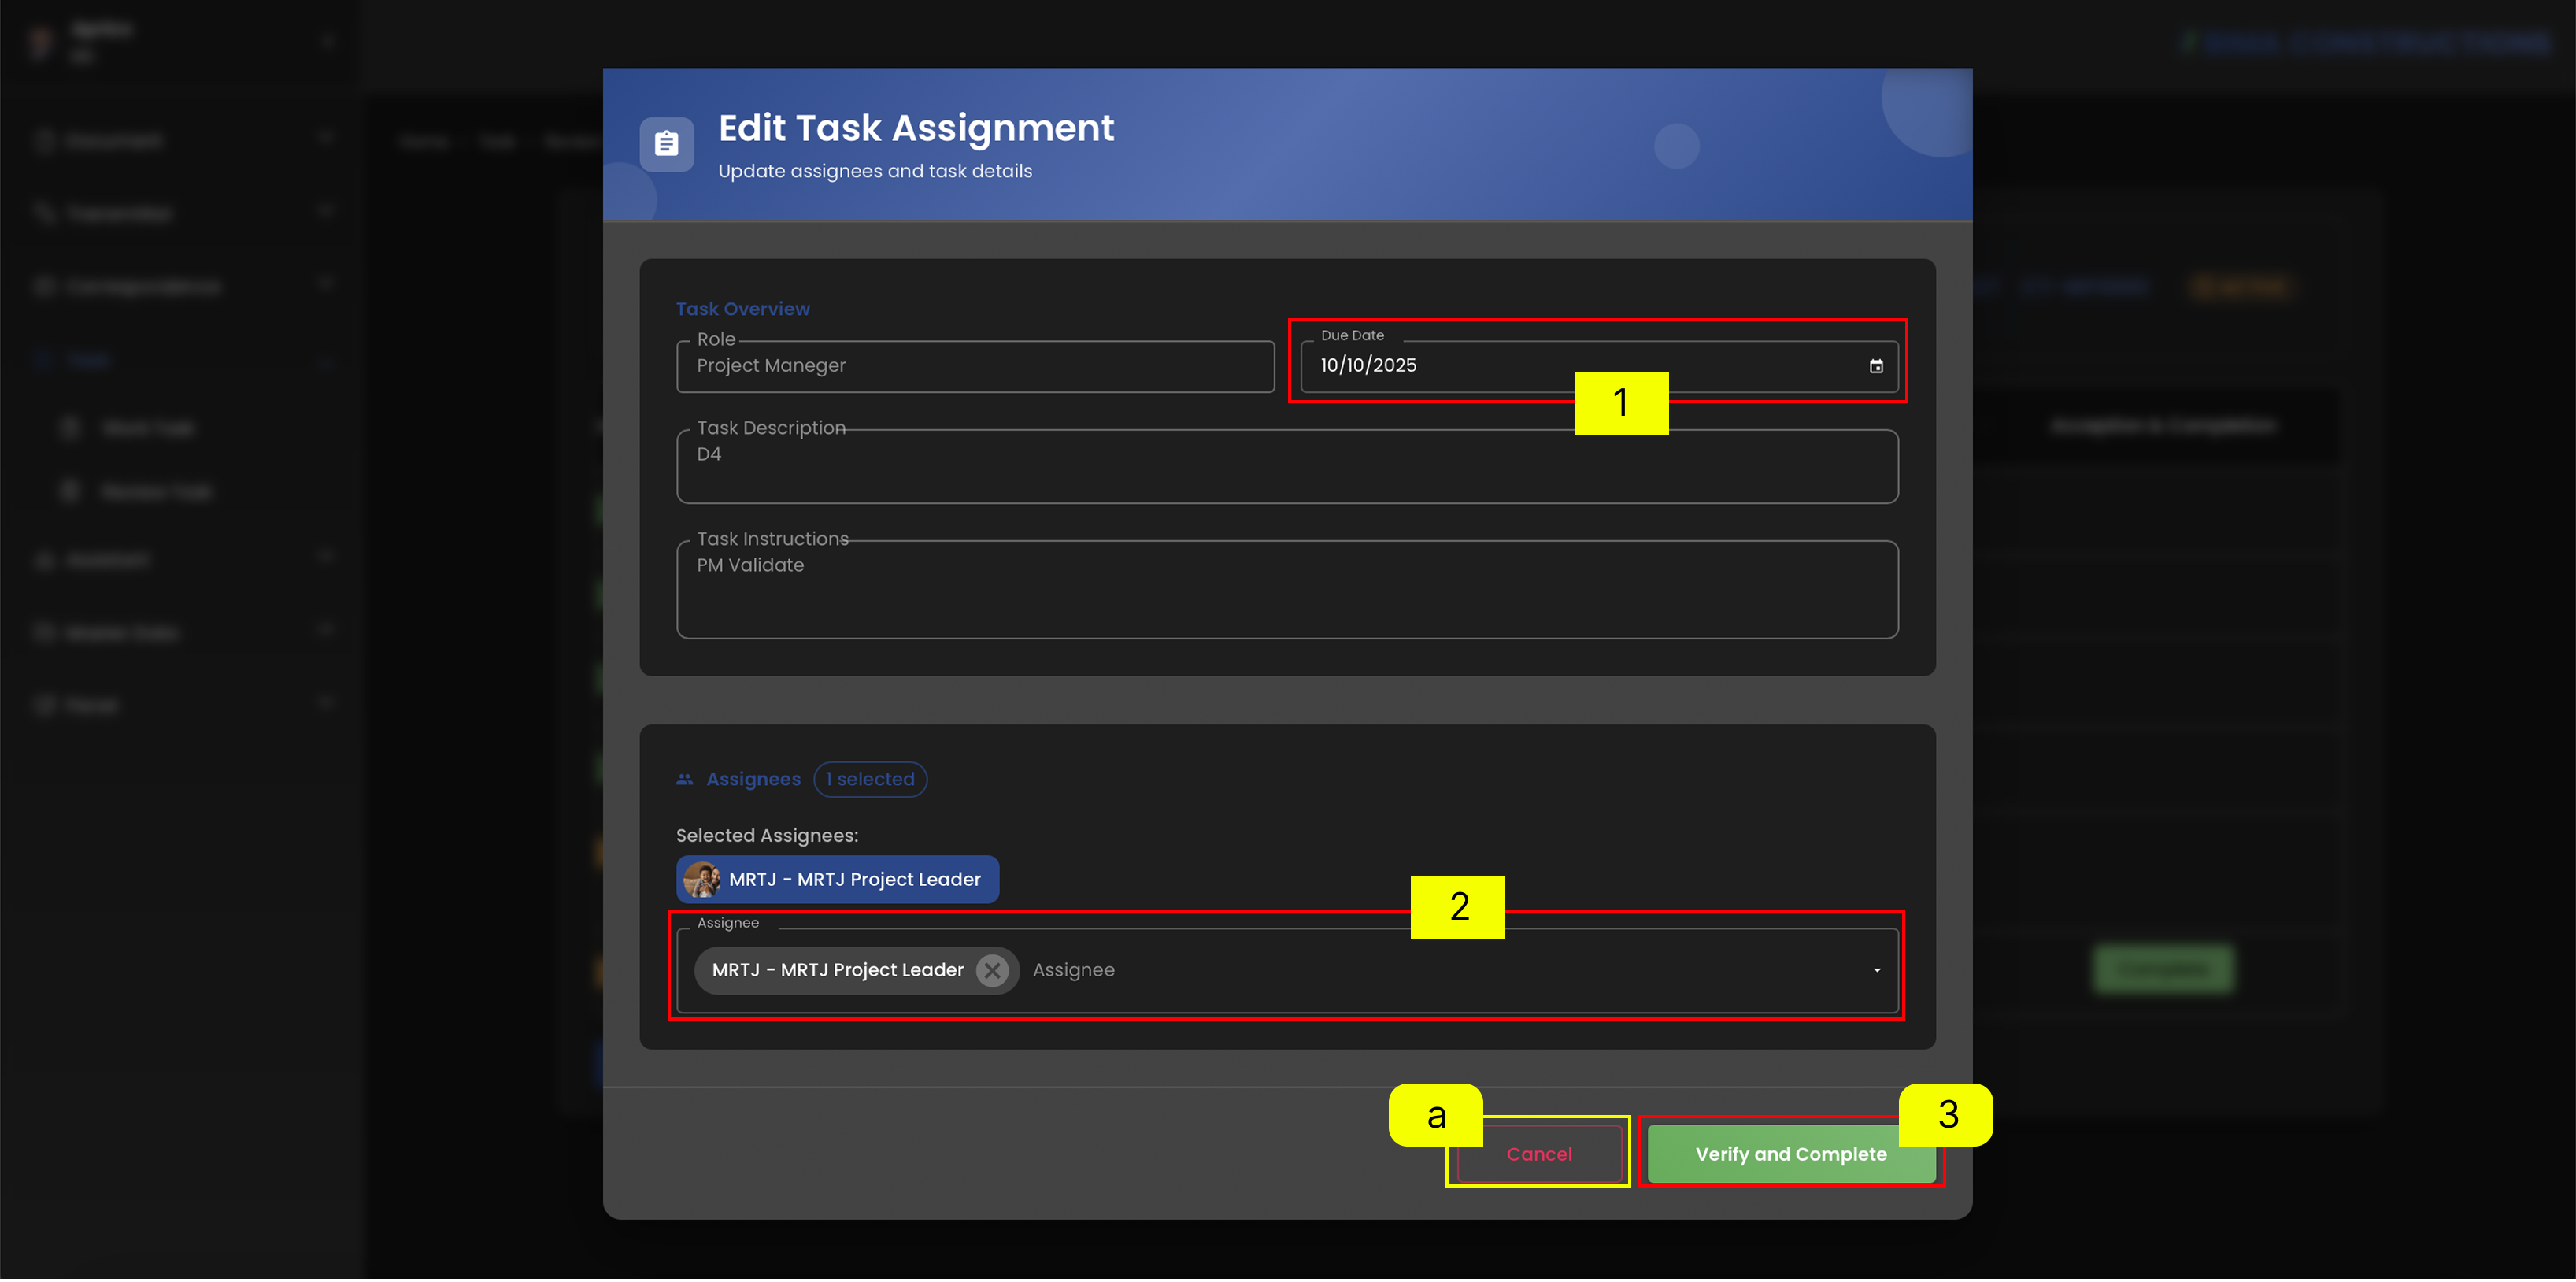Focus the Due Date field 10/10/2025

point(1598,366)
